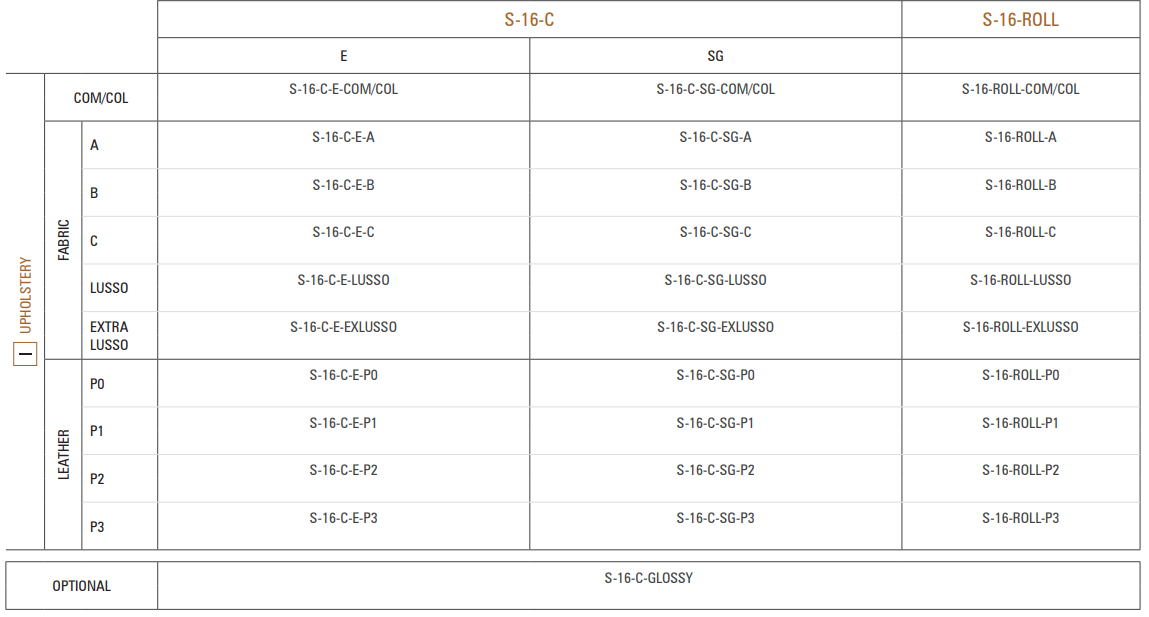Click the SG sub-column header
Viewport: 1149px width, 617px height.
coord(715,56)
